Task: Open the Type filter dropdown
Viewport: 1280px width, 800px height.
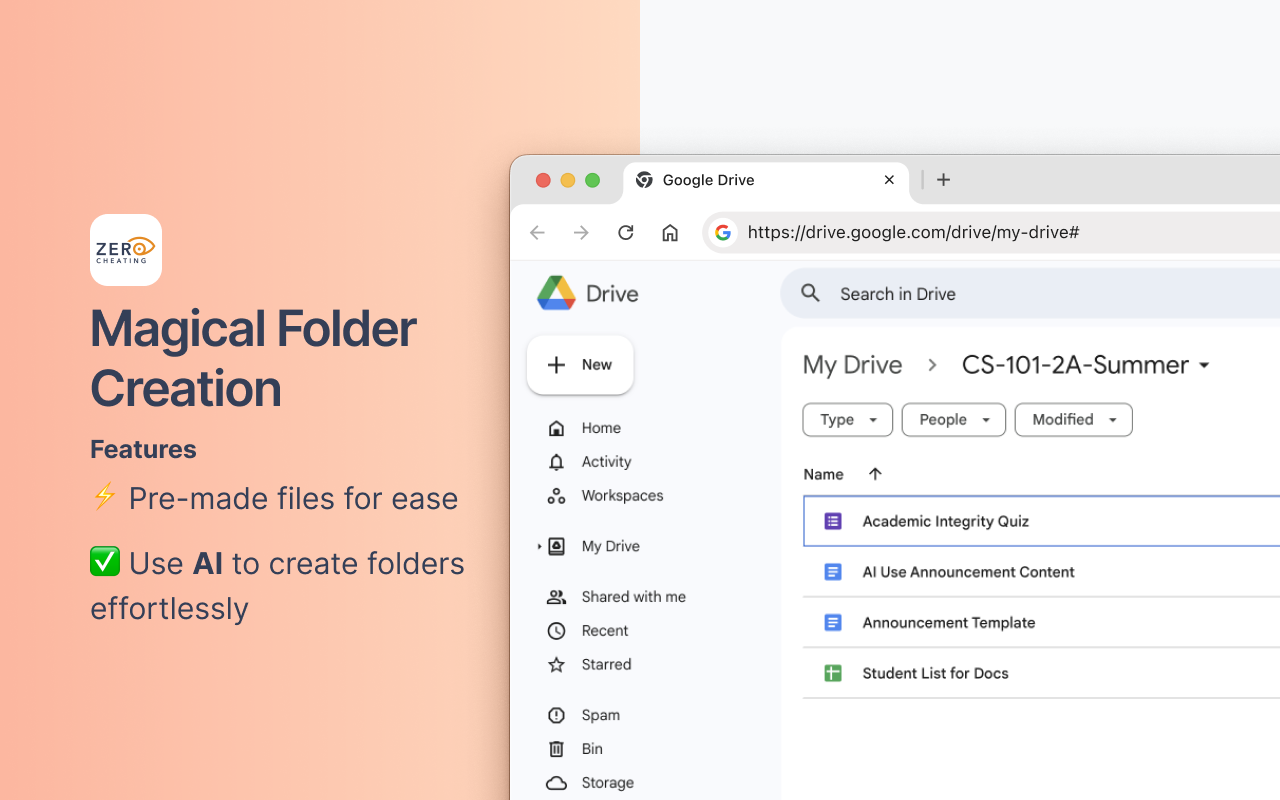Action: point(846,420)
